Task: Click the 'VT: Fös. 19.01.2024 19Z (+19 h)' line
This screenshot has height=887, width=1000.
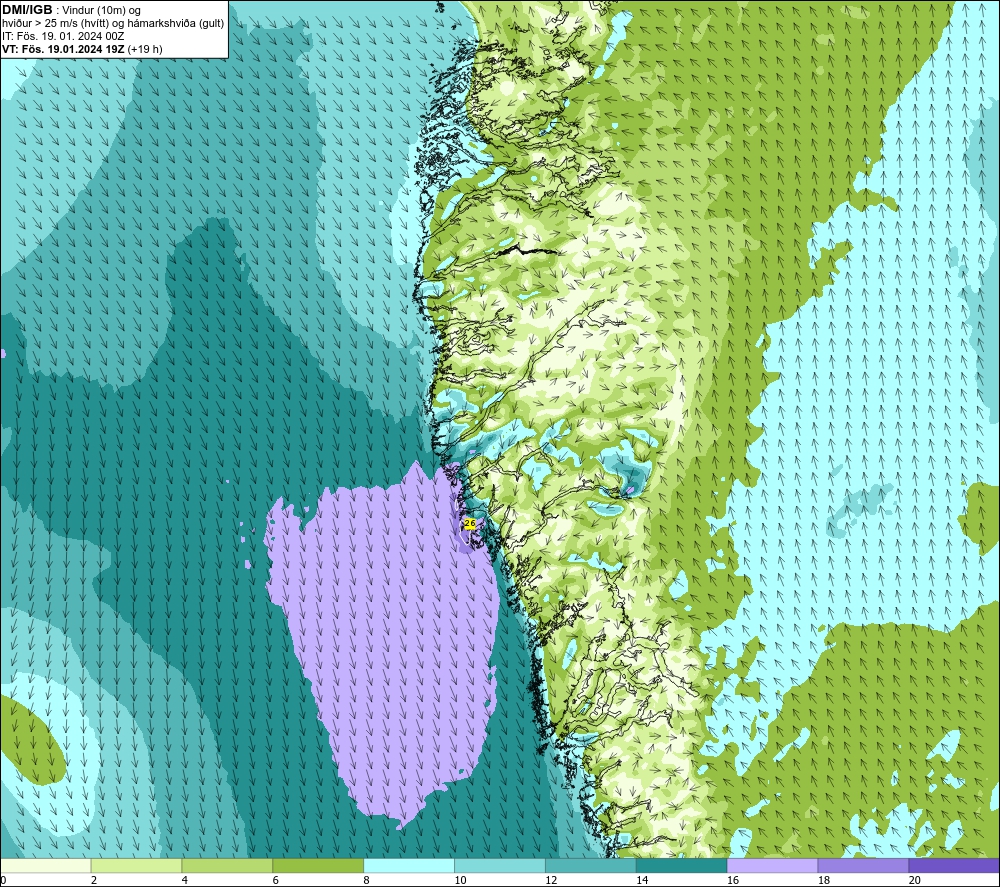Action: pos(82,49)
